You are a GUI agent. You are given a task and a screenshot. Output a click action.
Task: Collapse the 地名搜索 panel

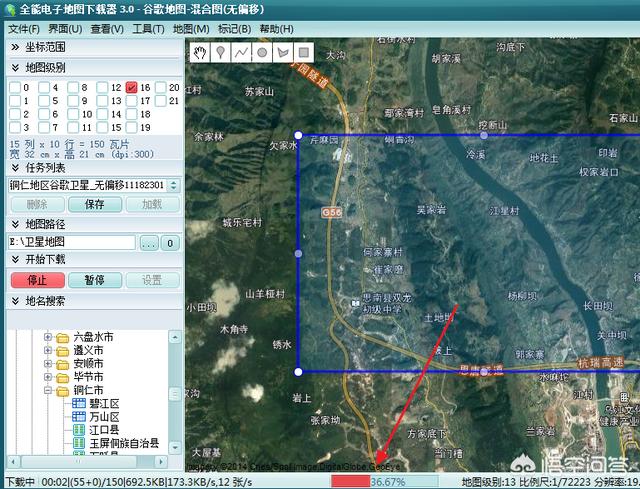pos(15,301)
